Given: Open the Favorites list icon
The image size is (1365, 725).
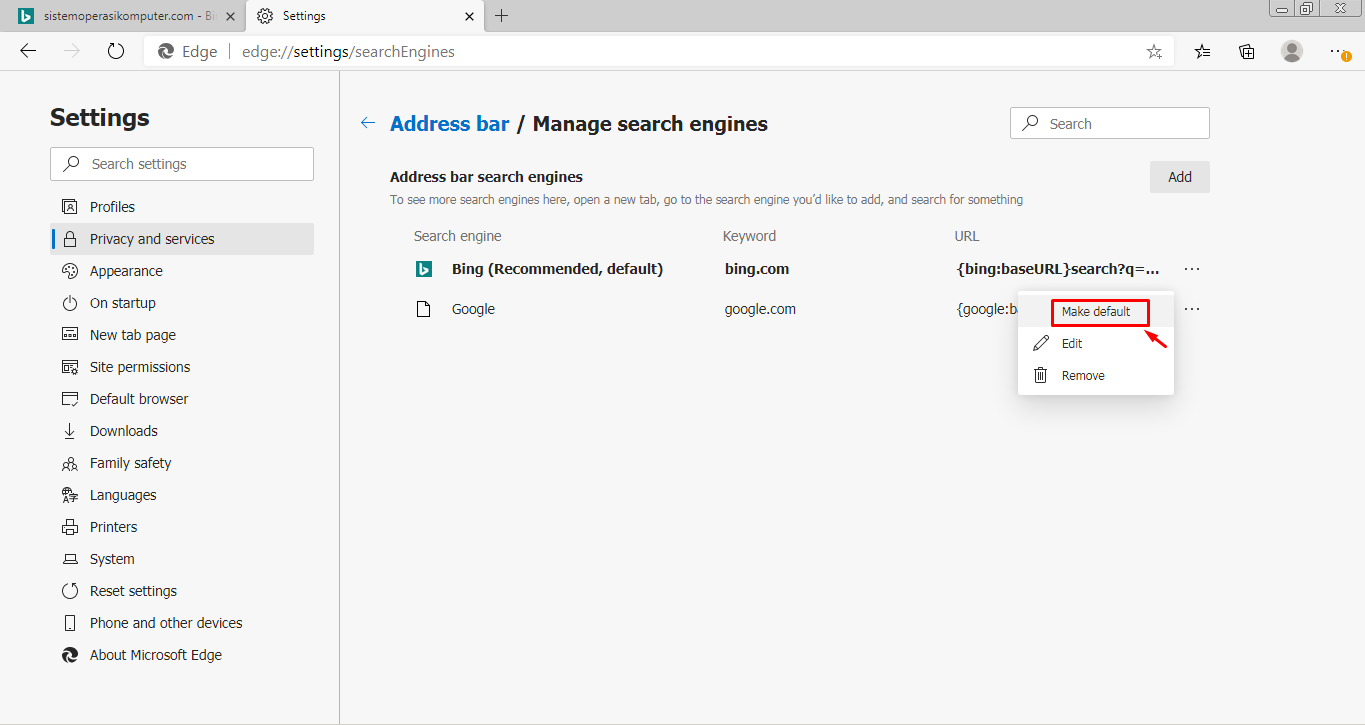Looking at the screenshot, I should 1203,52.
